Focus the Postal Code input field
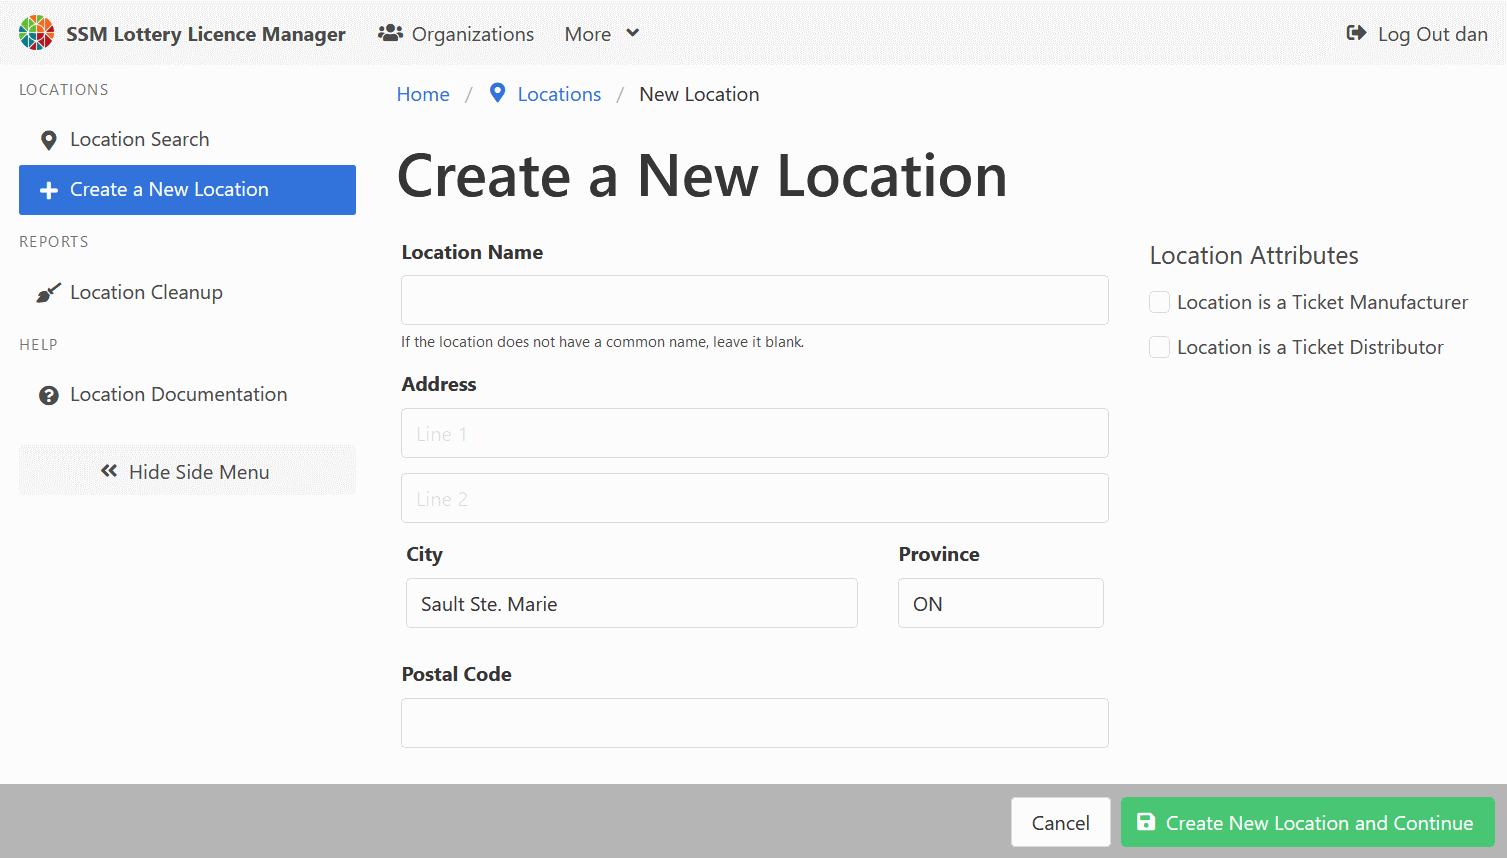 (x=755, y=723)
